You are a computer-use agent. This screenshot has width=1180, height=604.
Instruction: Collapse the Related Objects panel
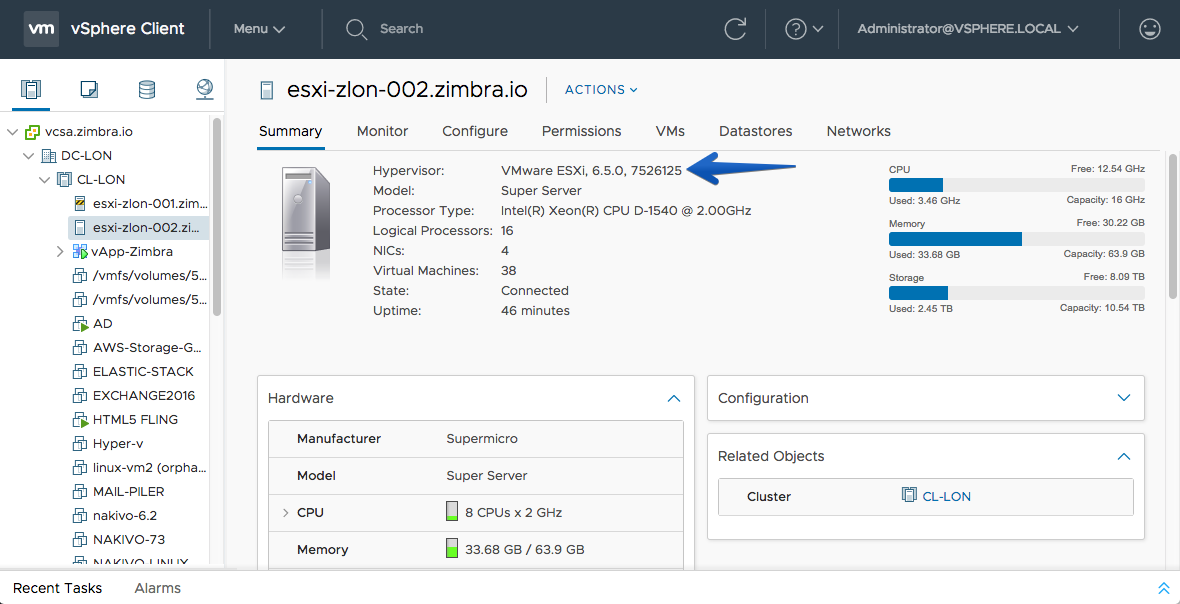(1124, 457)
